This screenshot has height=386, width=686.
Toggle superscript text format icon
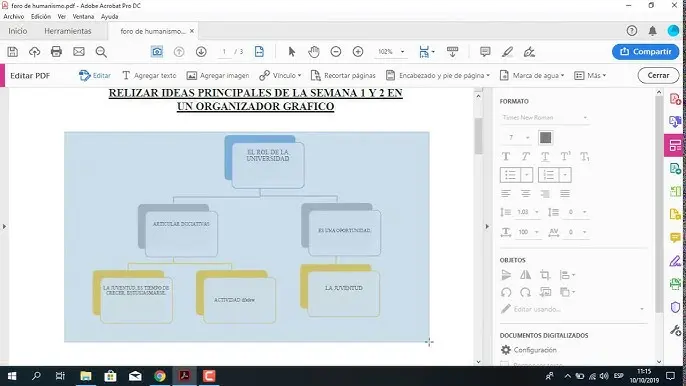point(565,156)
